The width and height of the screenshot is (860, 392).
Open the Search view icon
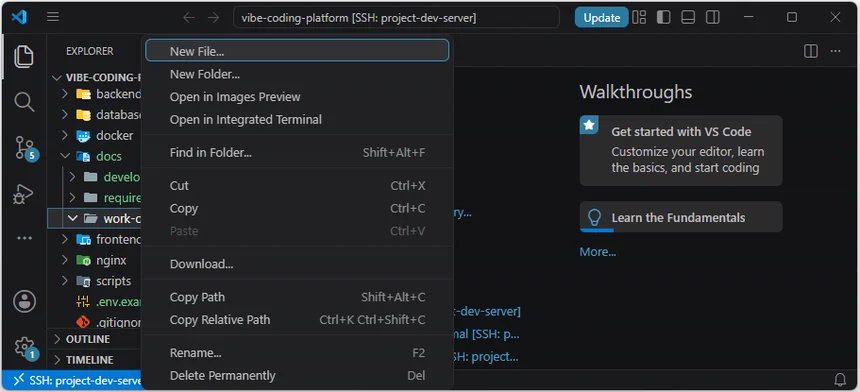pyautogui.click(x=24, y=102)
